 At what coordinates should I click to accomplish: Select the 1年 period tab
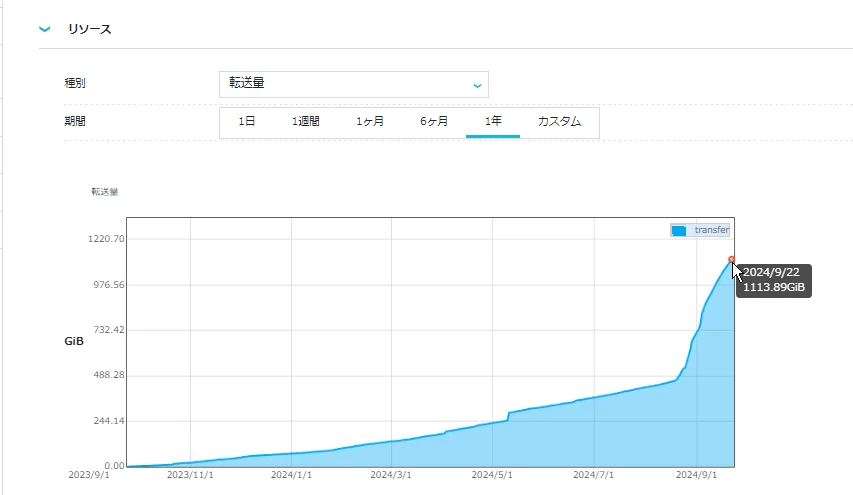[493, 121]
